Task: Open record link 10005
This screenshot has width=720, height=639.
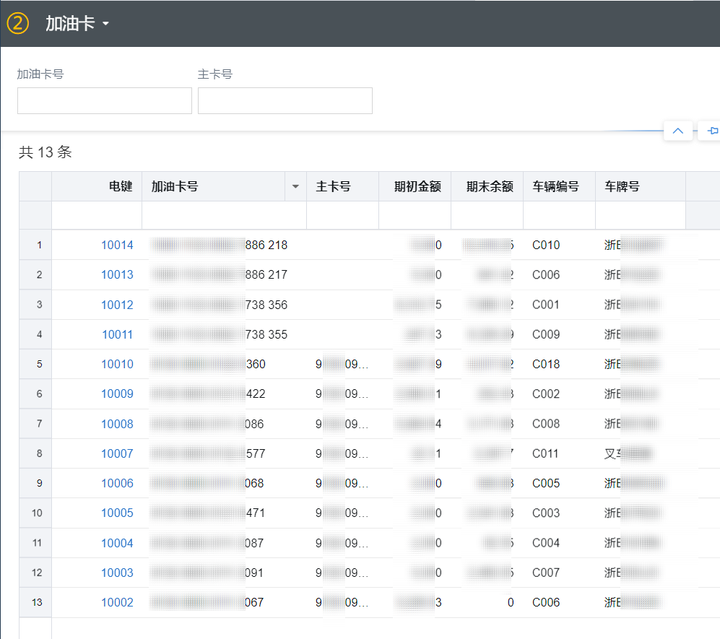Action: point(117,513)
